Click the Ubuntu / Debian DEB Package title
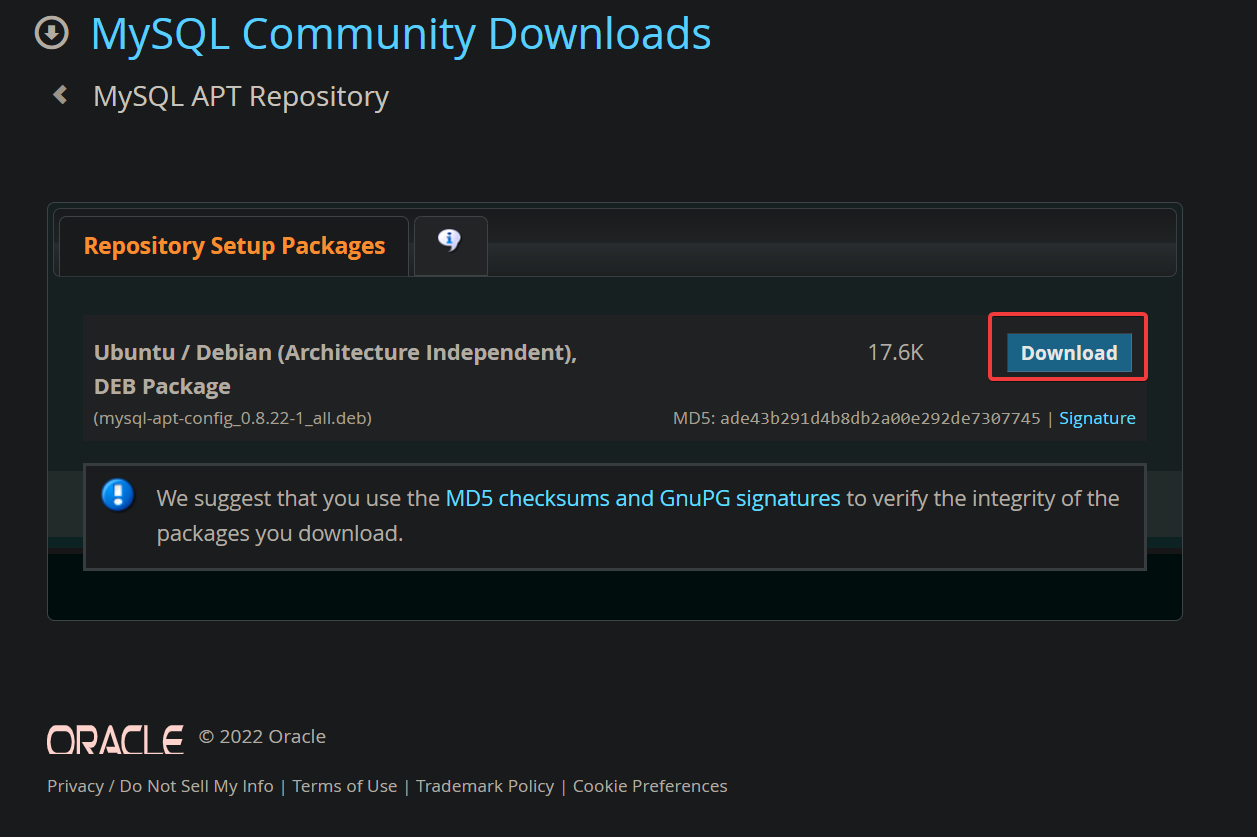Screen dimensions: 1257x837 pyautogui.click(x=335, y=369)
